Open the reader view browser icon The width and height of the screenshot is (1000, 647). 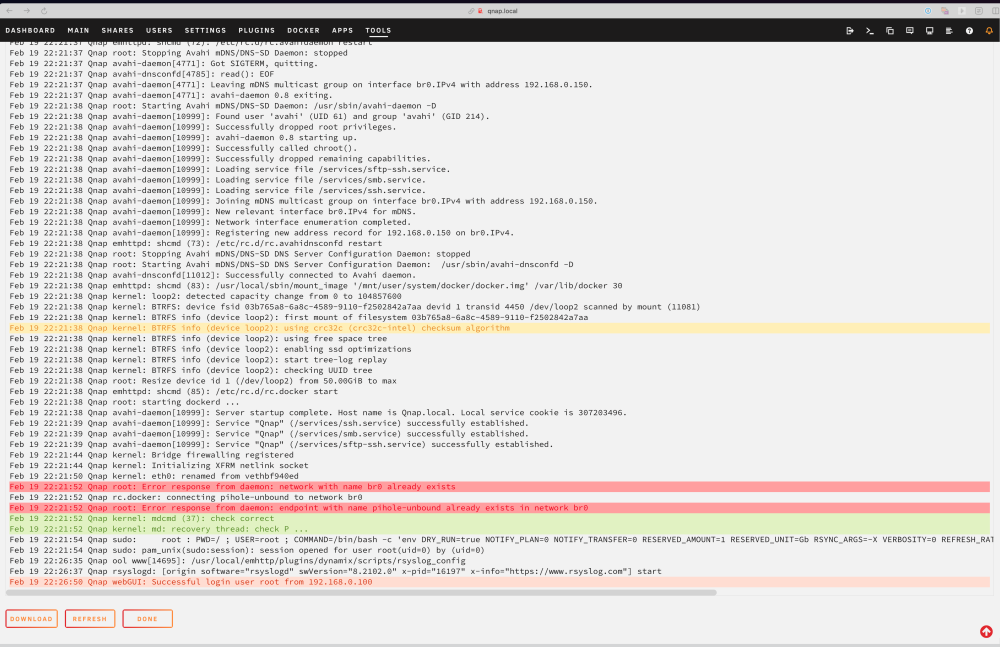click(978, 11)
